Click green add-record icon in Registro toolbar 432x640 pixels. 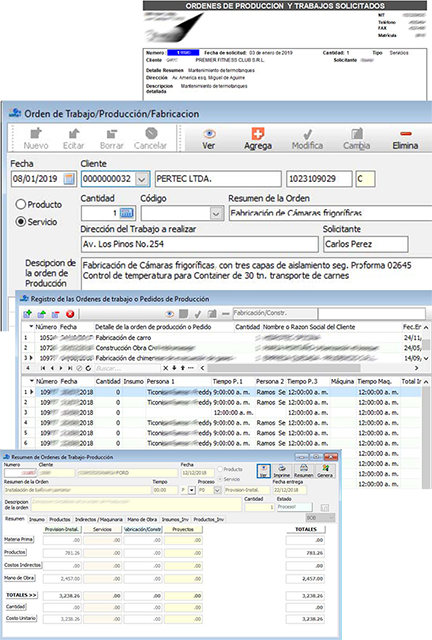pos(28,314)
